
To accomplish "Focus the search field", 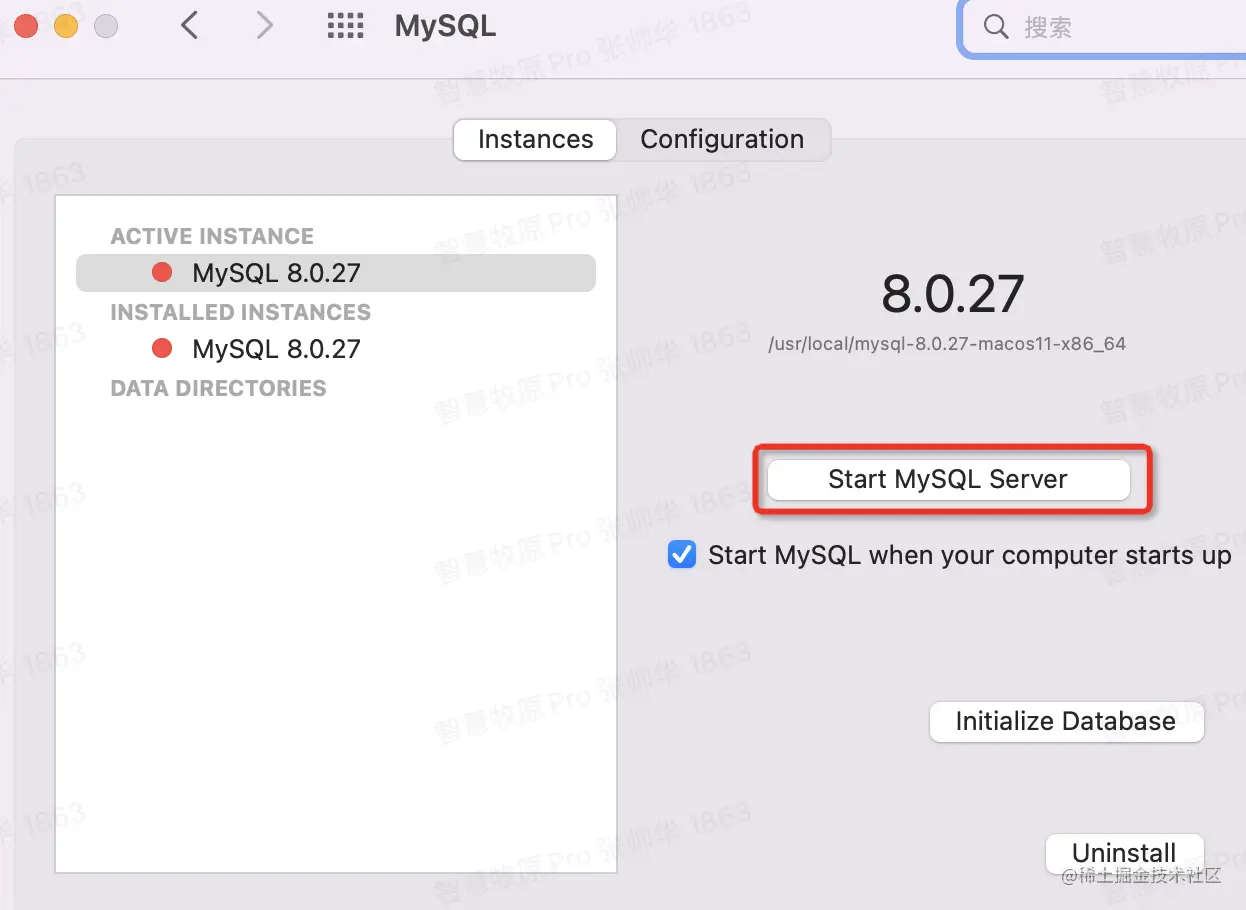I will (1104, 28).
